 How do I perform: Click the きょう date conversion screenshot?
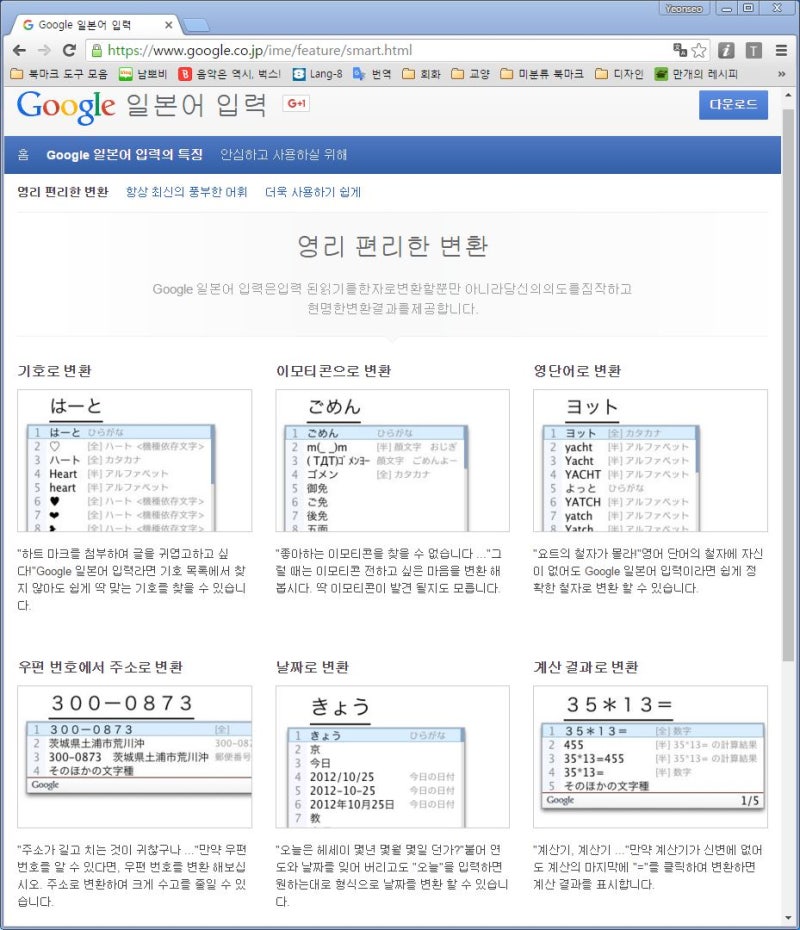click(393, 756)
